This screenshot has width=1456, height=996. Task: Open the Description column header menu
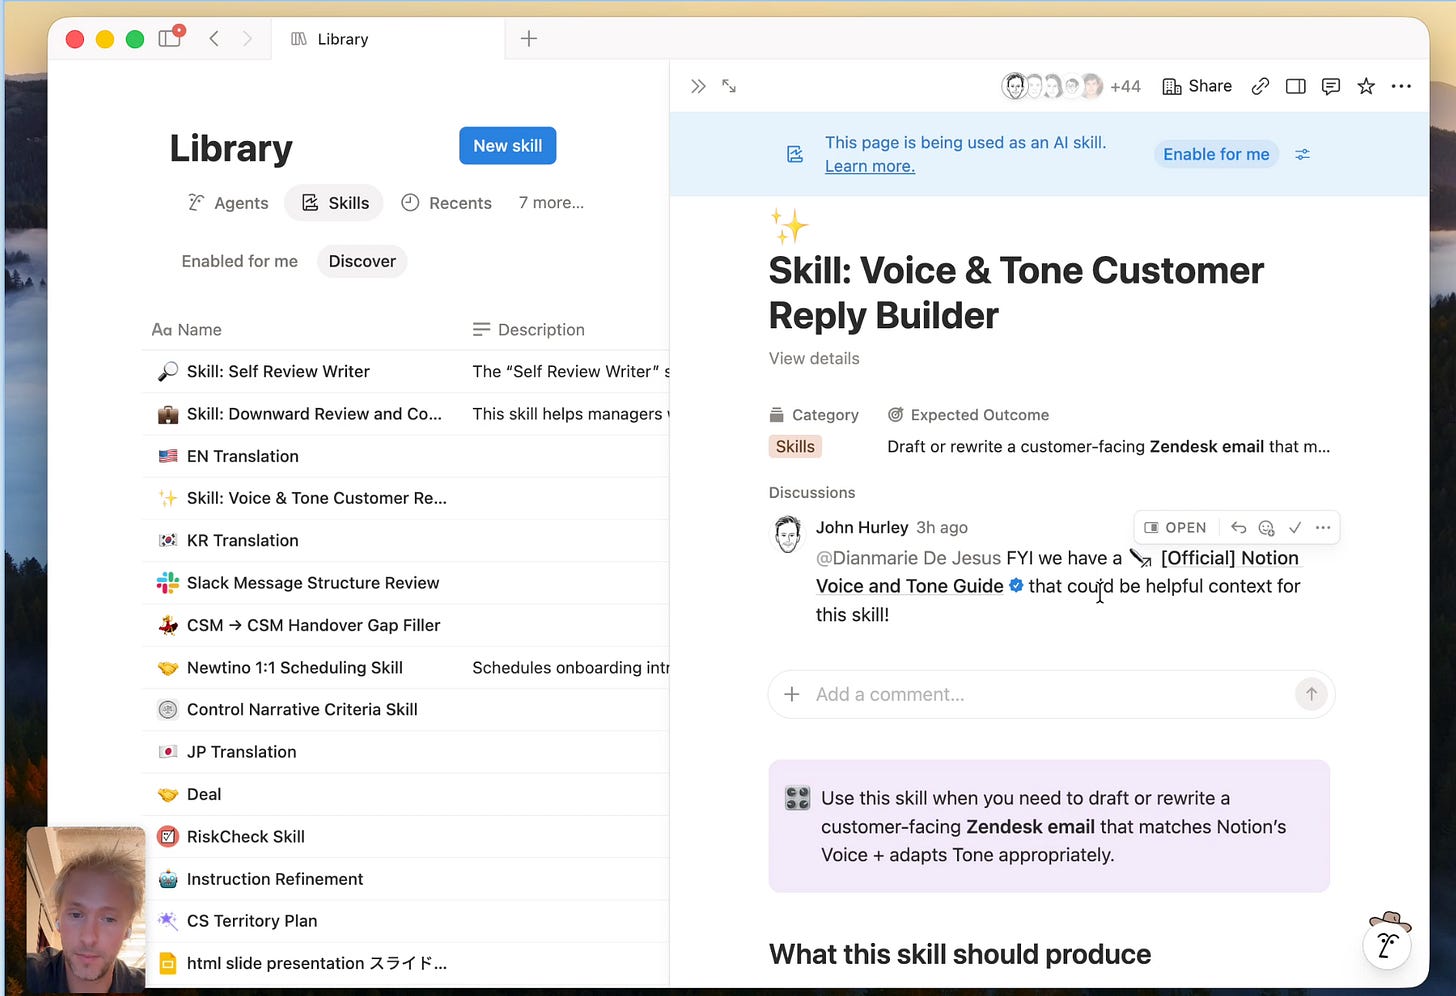coord(529,330)
